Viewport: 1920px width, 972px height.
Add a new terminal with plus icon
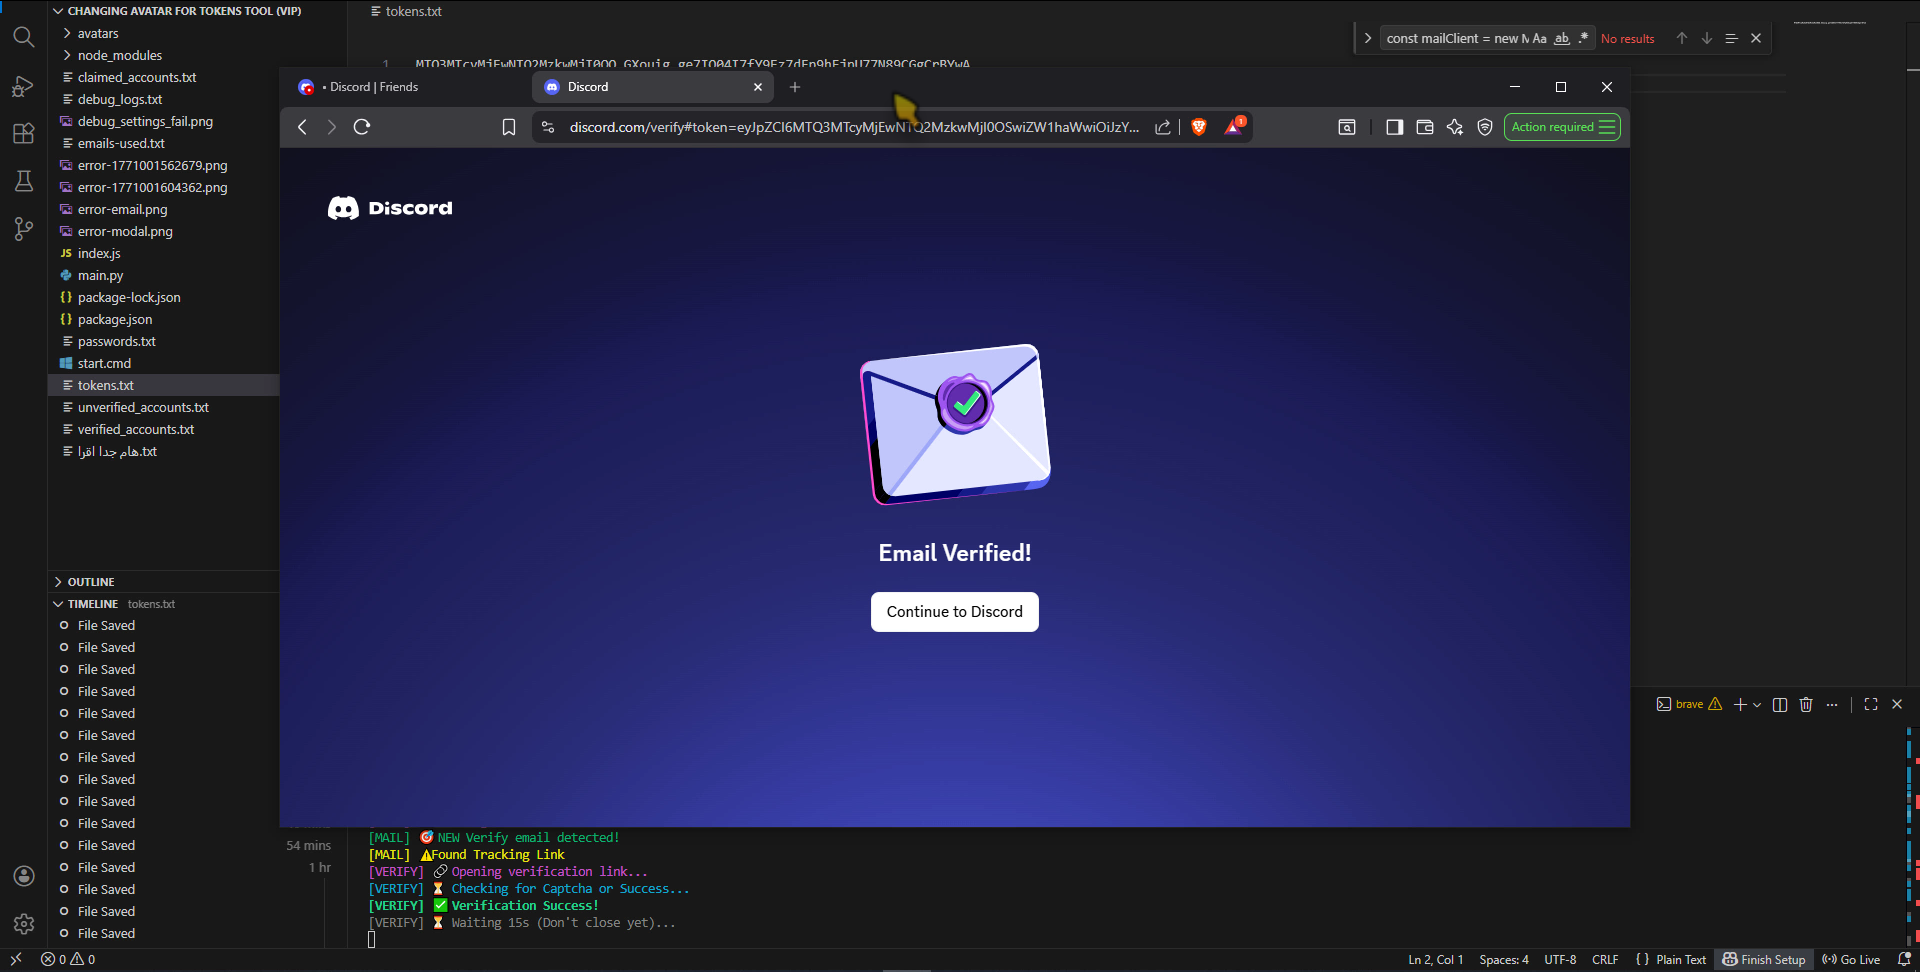tap(1740, 704)
